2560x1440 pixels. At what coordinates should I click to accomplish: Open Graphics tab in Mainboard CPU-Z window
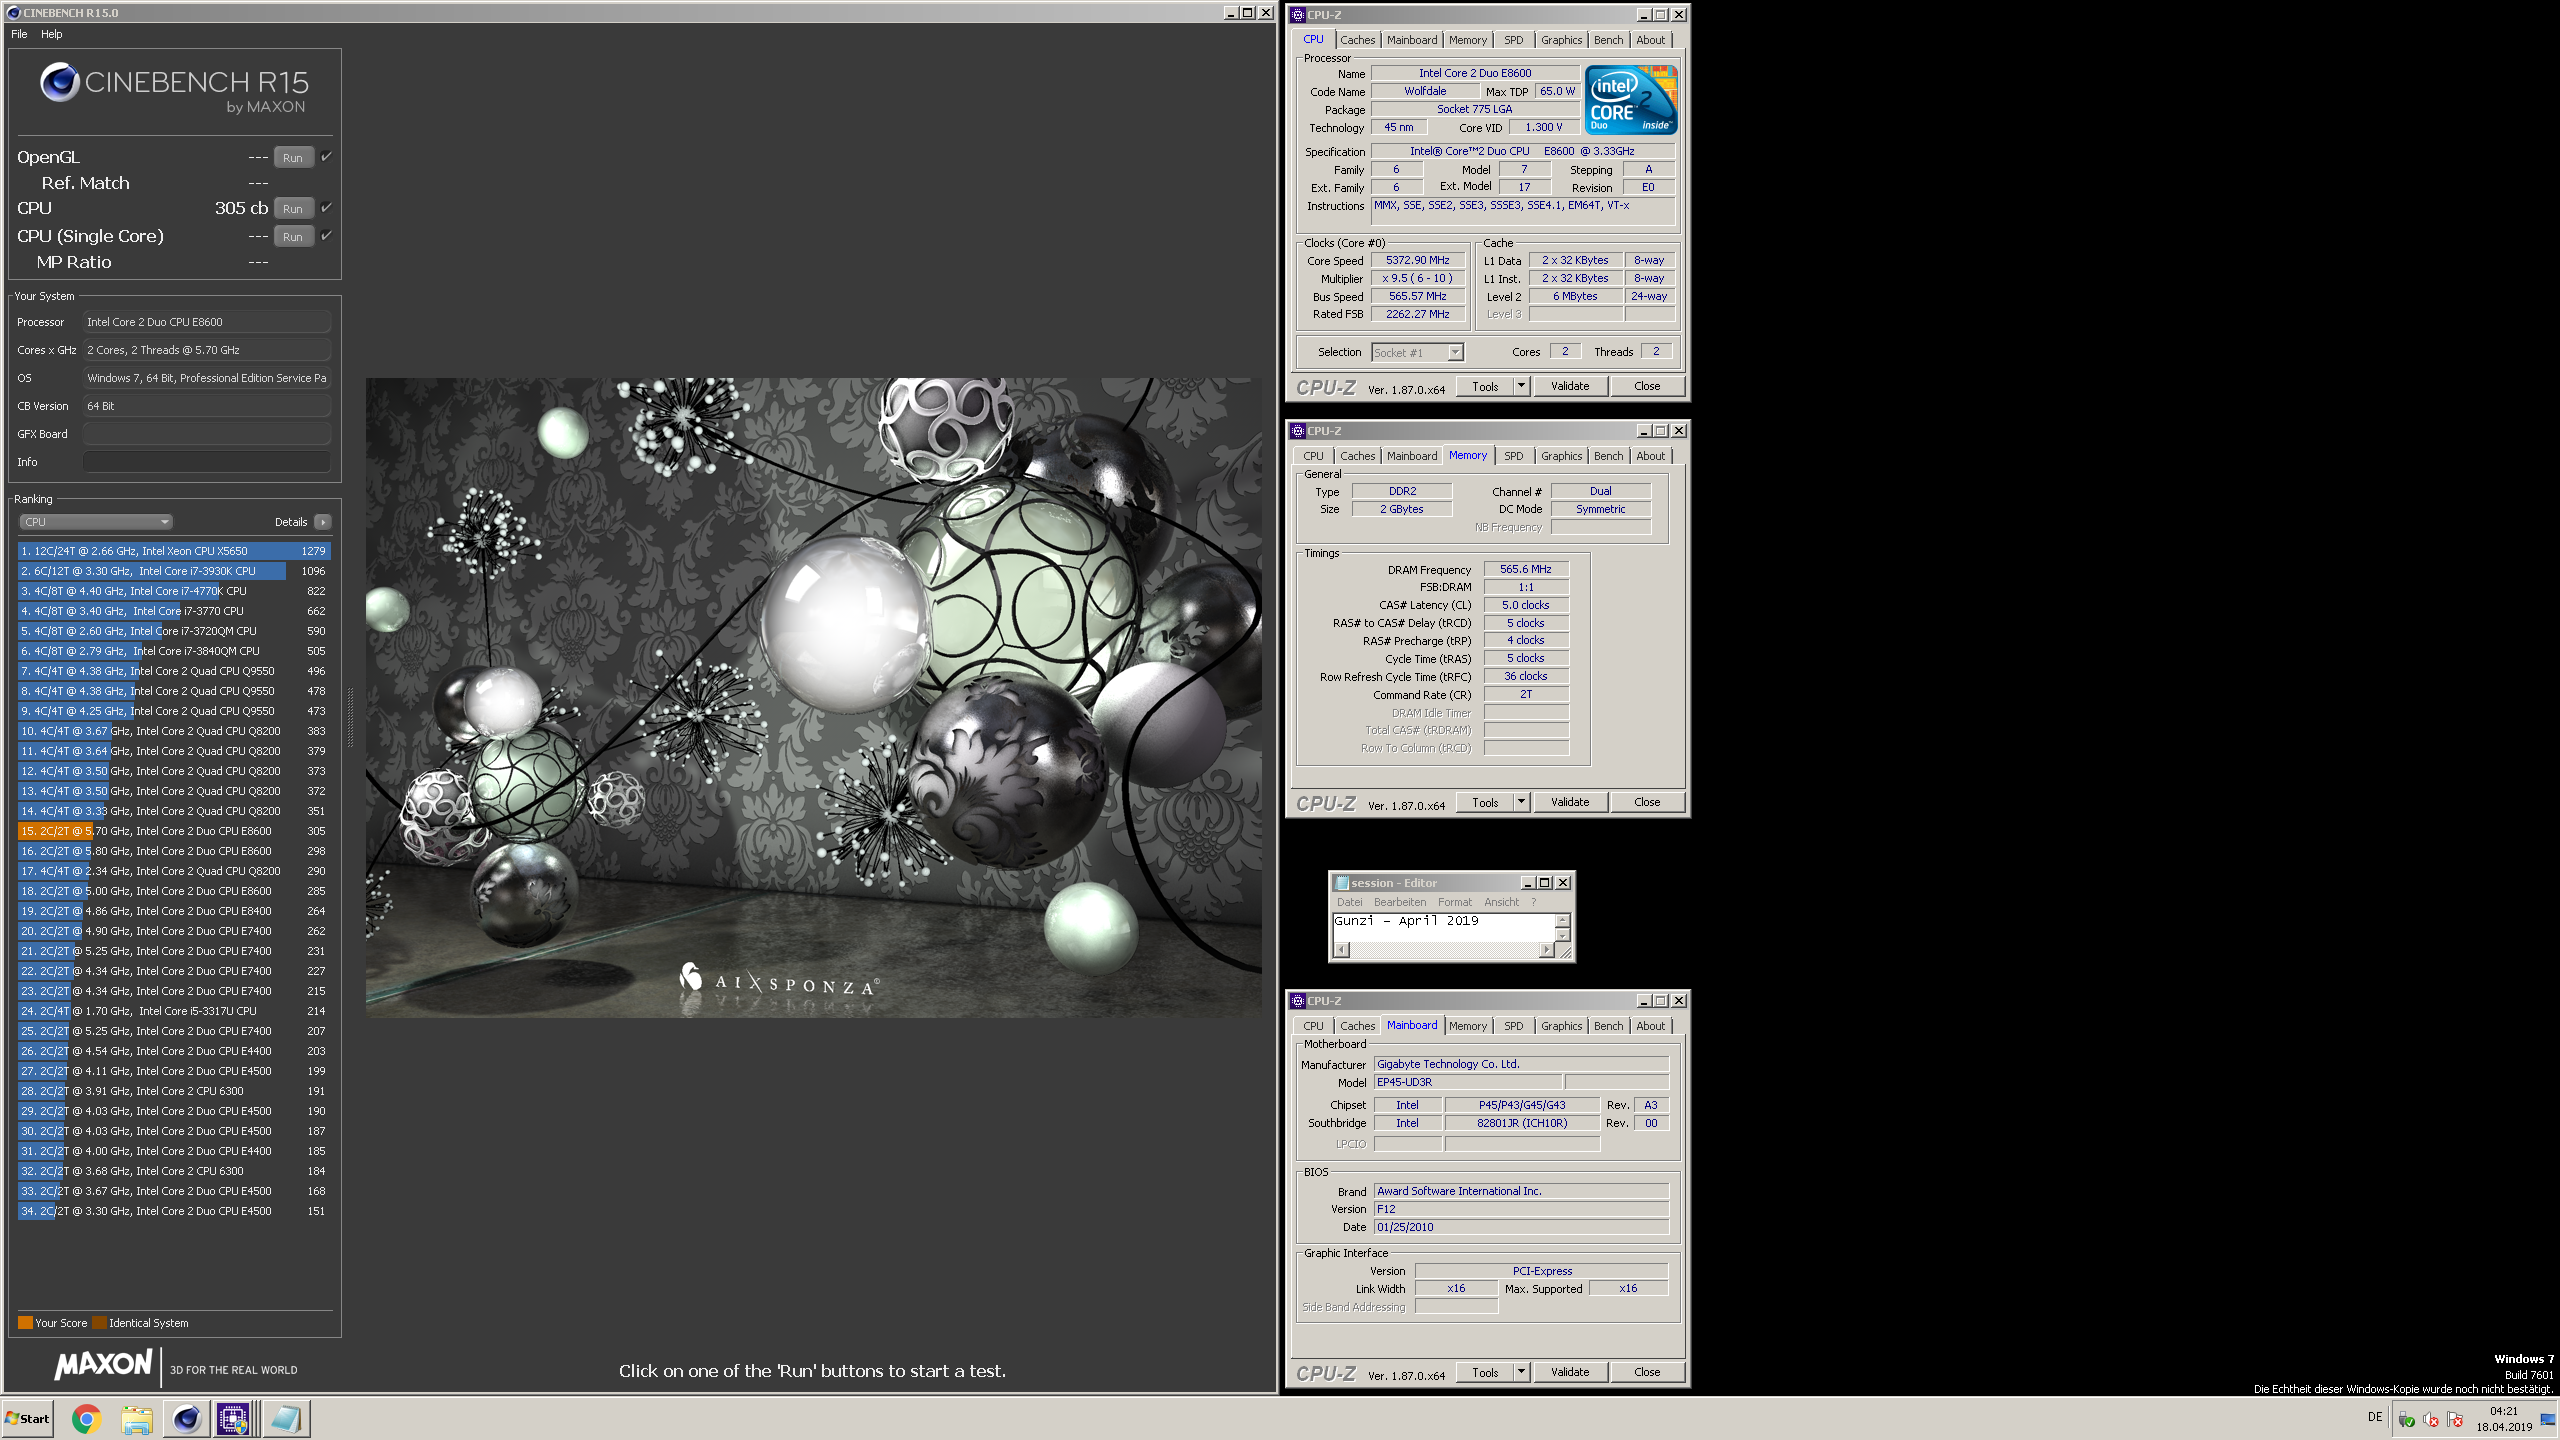tap(1561, 1026)
